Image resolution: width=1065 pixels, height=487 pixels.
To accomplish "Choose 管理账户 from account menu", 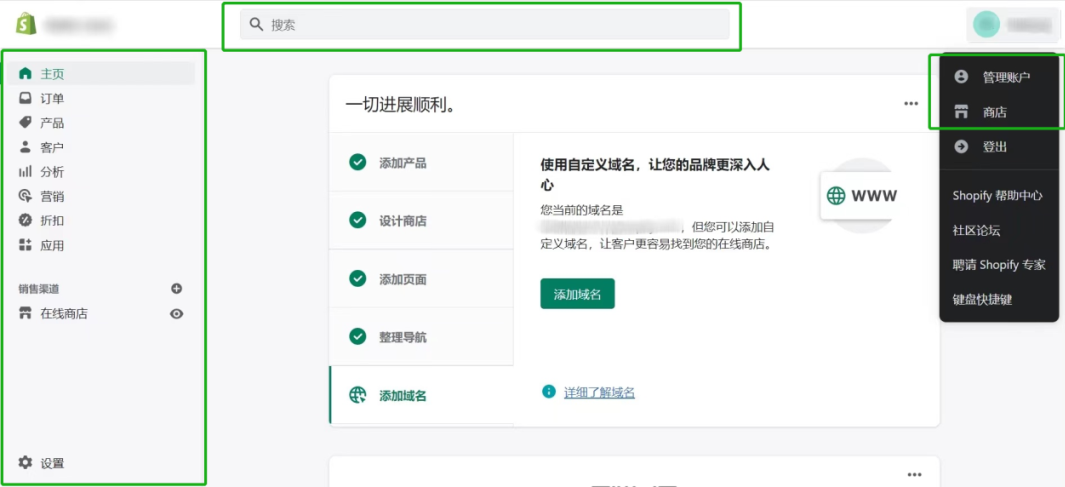I will pos(1005,77).
